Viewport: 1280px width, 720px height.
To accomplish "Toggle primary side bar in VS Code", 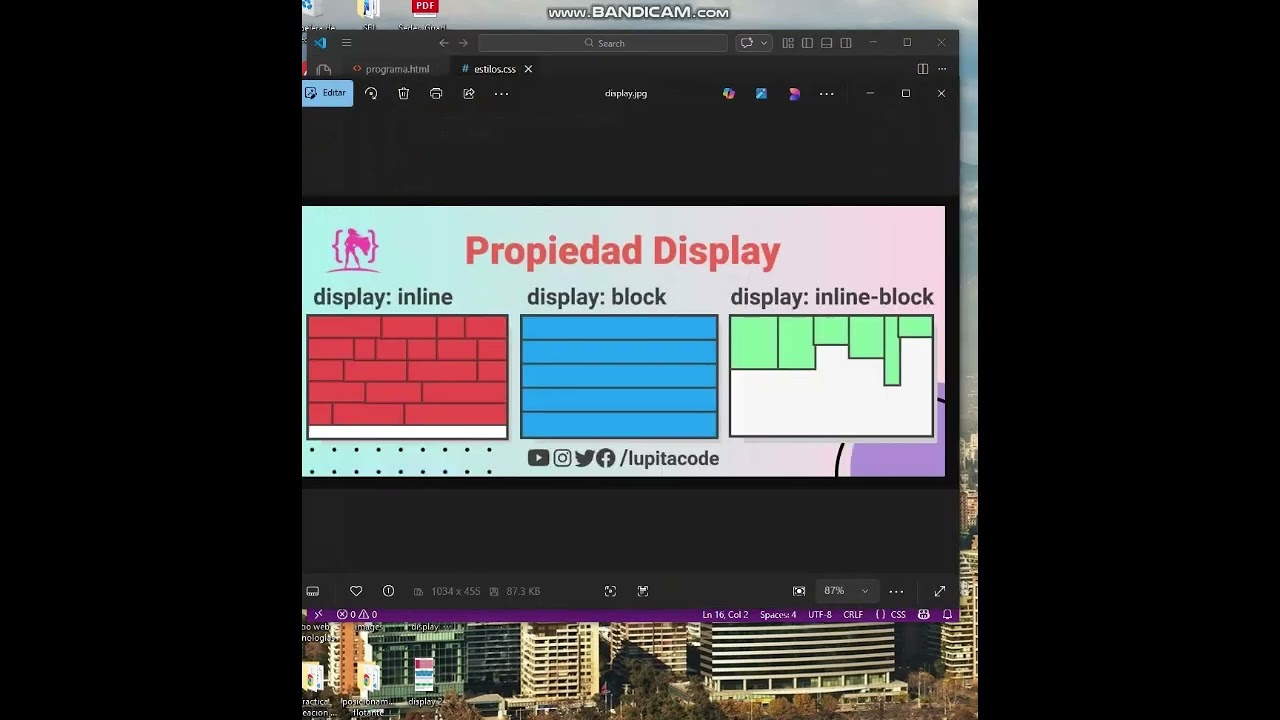I will [807, 43].
